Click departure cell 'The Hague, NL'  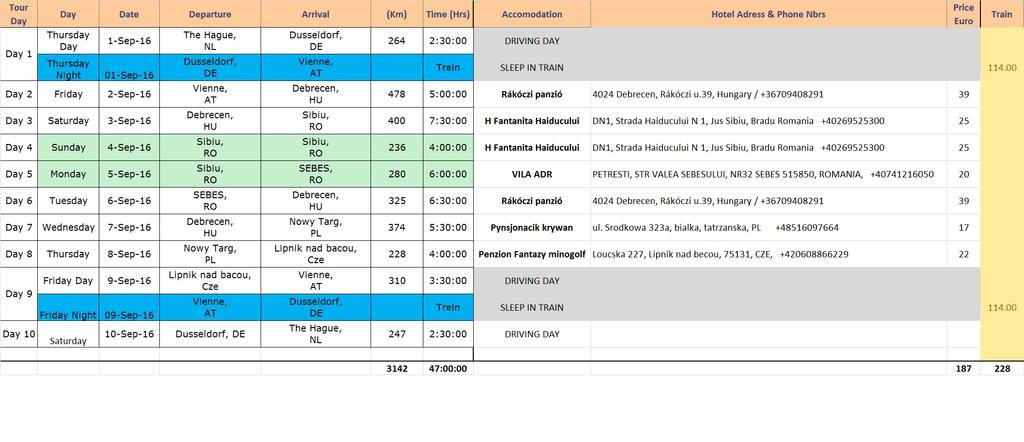(x=210, y=40)
